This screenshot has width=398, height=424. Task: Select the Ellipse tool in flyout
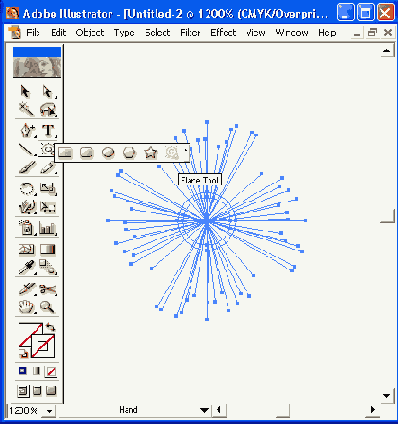tap(108, 153)
